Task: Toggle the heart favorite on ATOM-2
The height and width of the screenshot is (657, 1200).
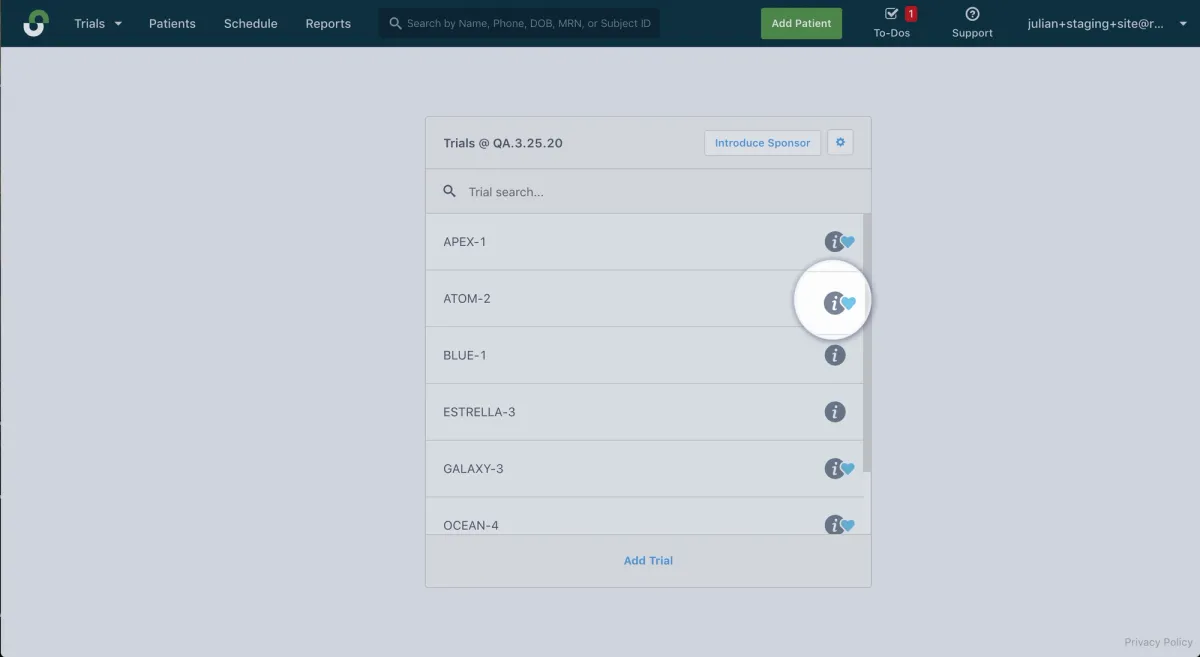Action: pyautogui.click(x=850, y=303)
